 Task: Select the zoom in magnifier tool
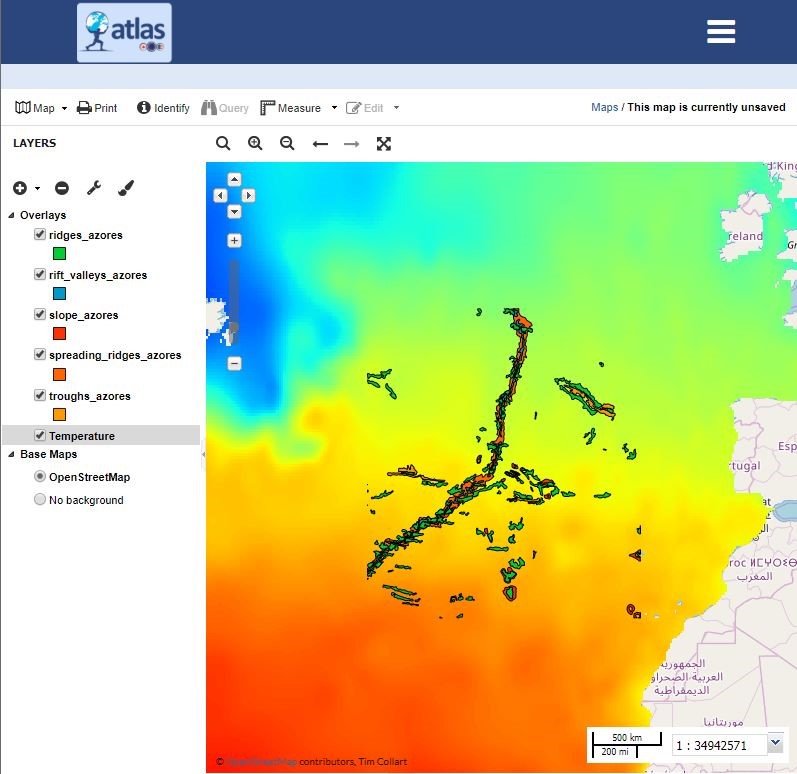[255, 144]
